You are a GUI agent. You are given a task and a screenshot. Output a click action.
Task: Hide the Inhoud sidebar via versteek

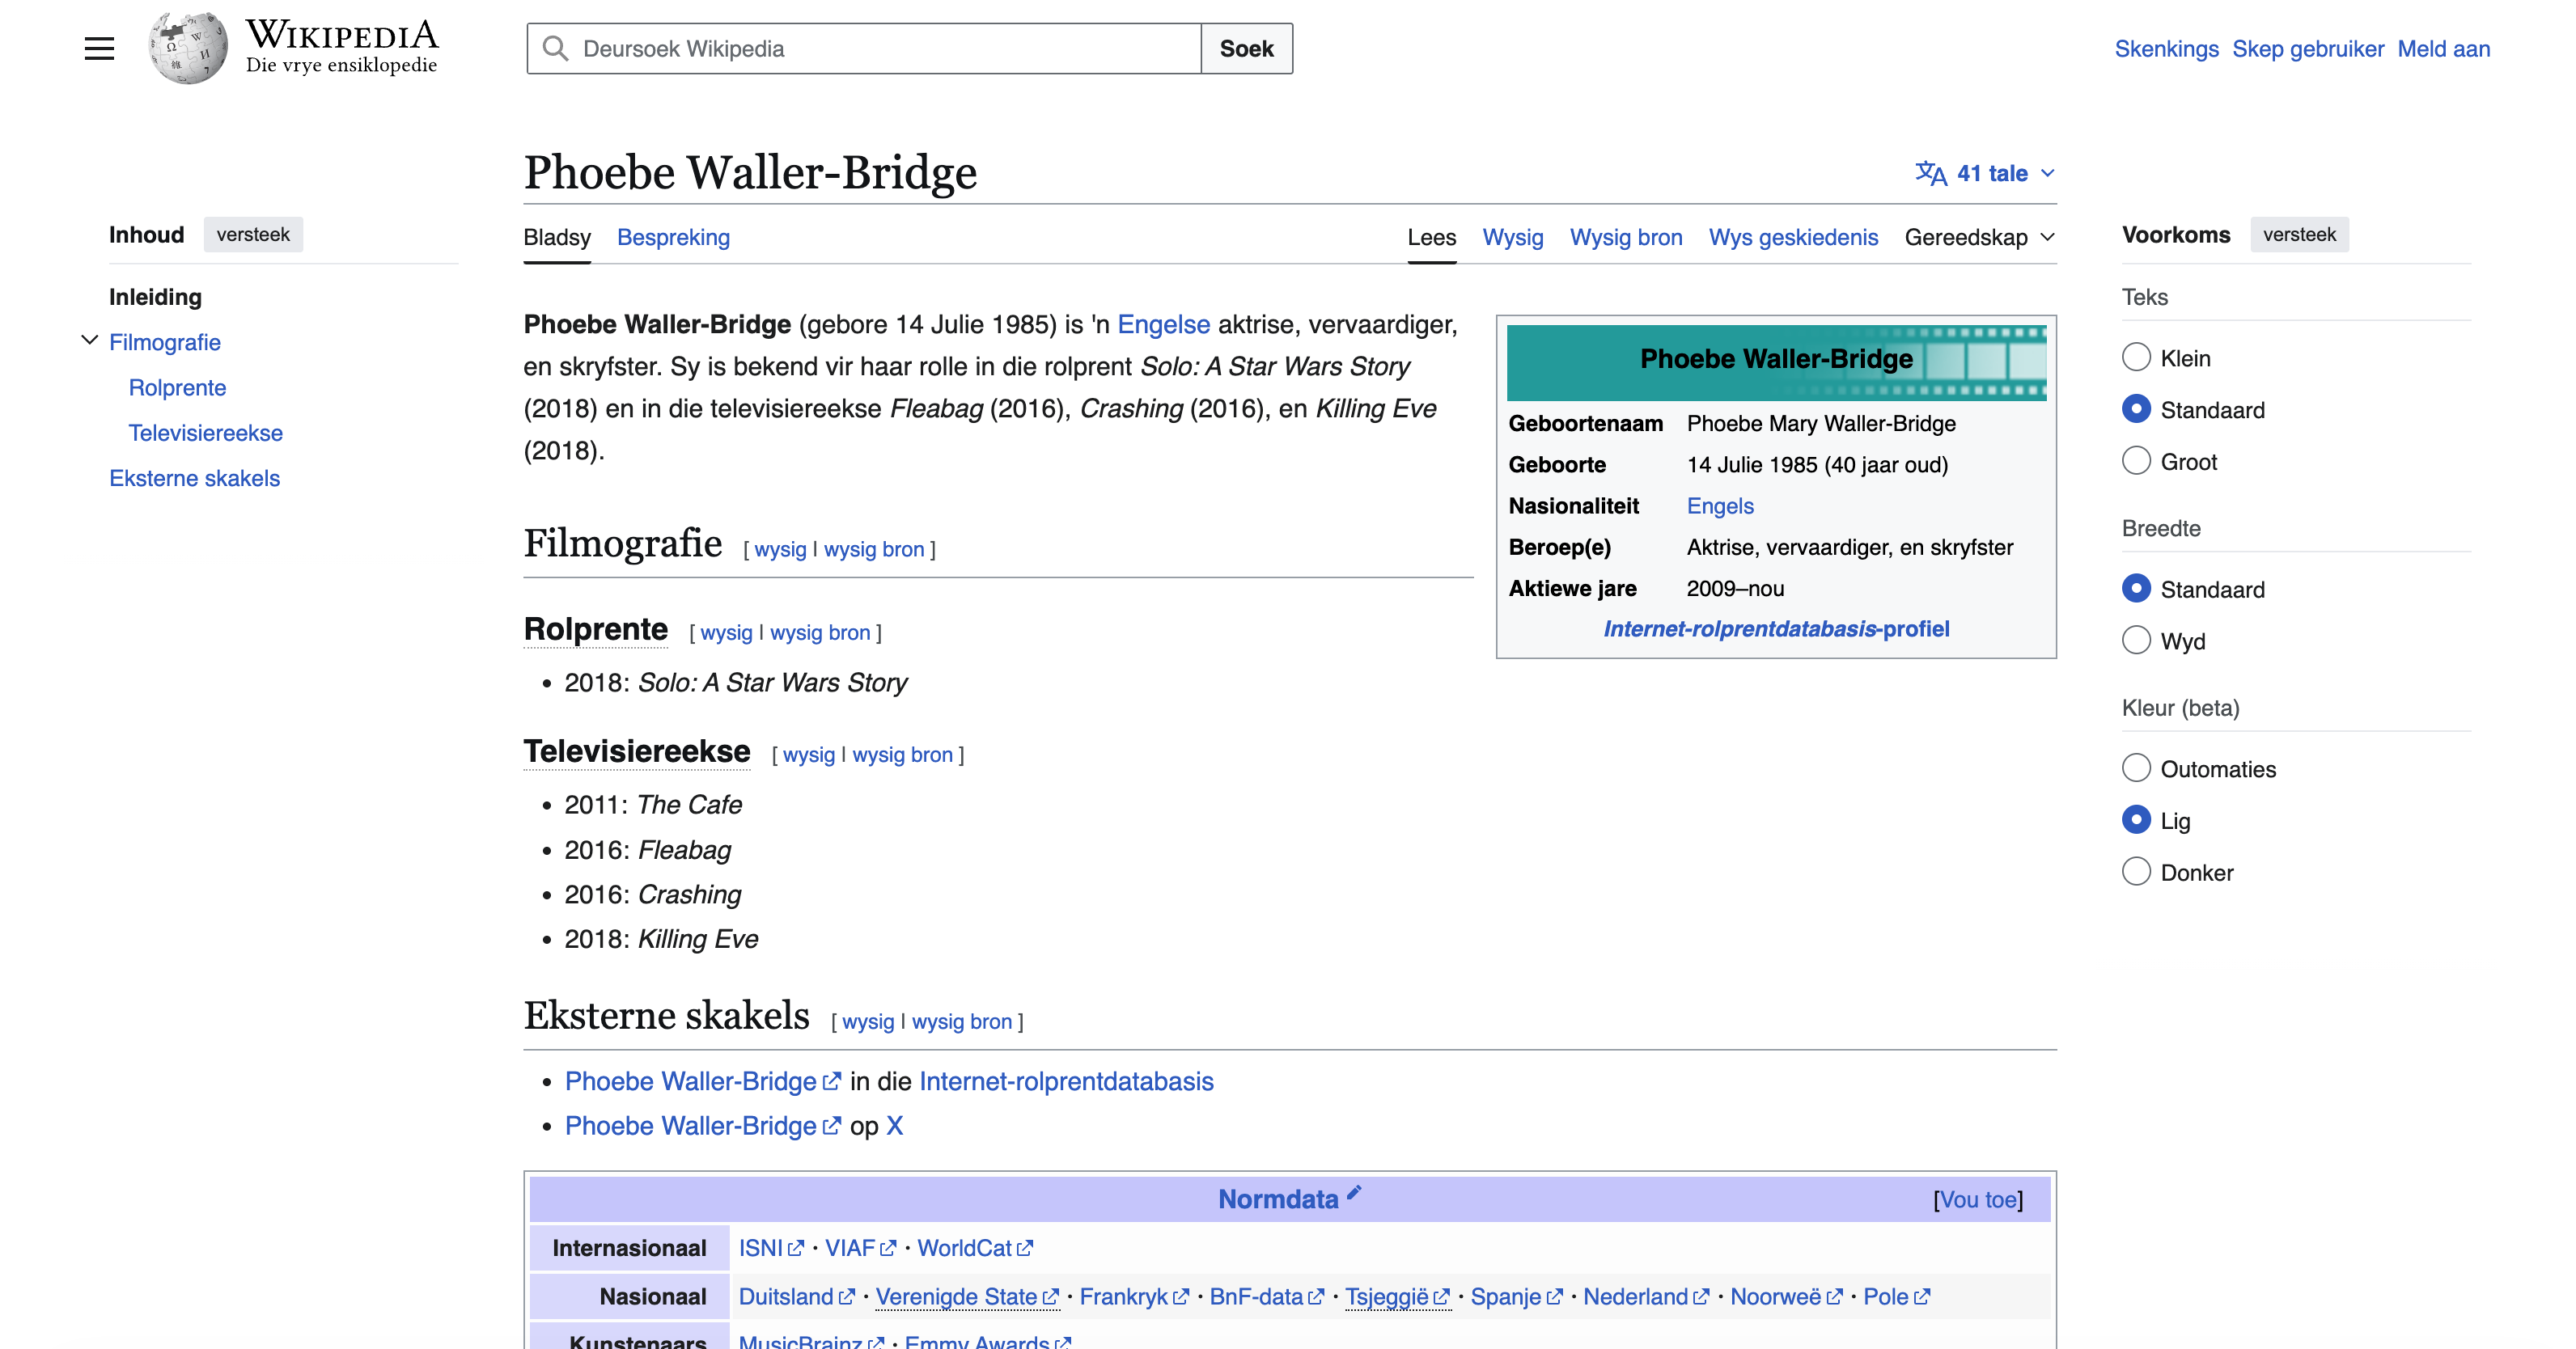coord(253,234)
